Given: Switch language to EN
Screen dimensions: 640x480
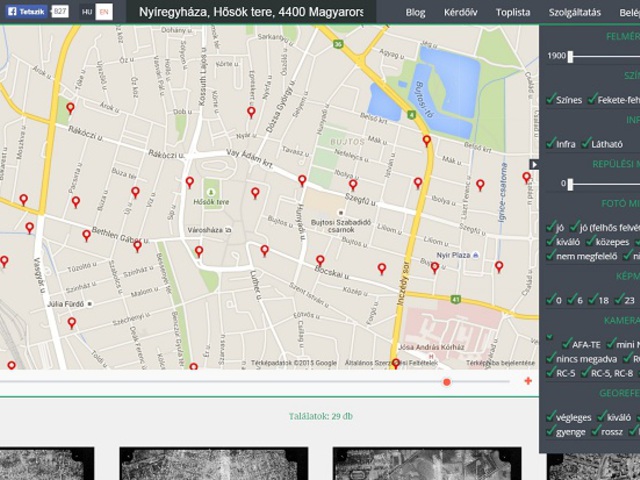Looking at the screenshot, I should pos(104,12).
